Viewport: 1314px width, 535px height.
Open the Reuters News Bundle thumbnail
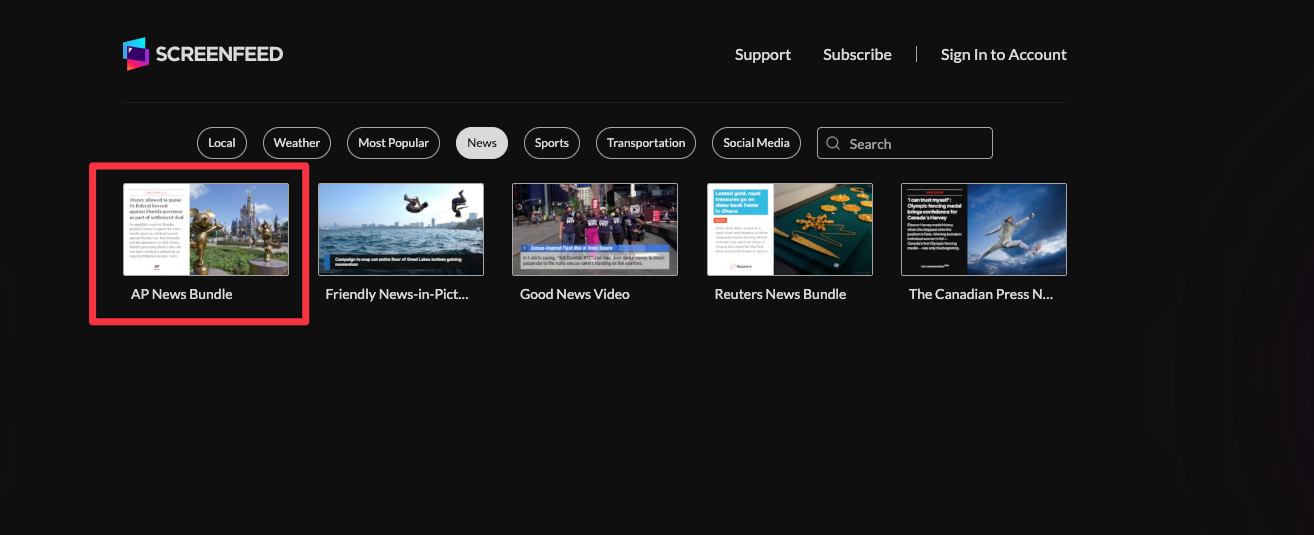coord(790,229)
